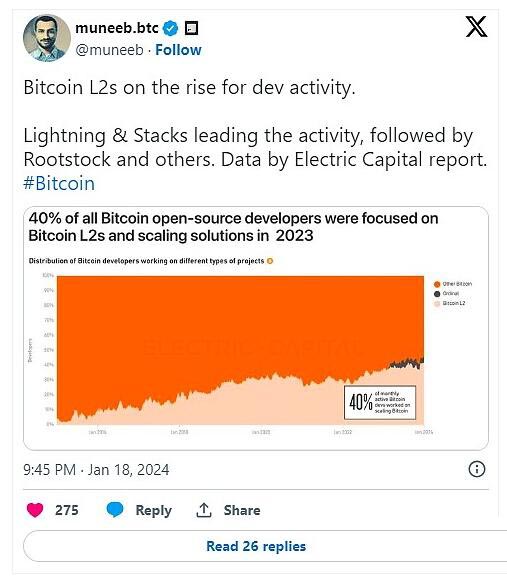Click the Ordinal dark legend swatch
Image resolution: width=507 pixels, height=586 pixels.
(437, 294)
